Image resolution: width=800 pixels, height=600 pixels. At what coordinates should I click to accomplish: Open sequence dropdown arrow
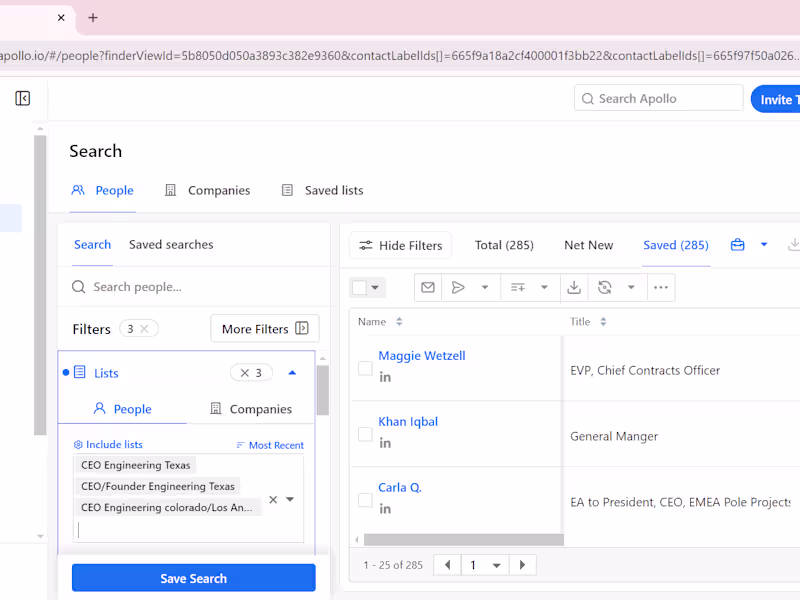pyautogui.click(x=485, y=287)
